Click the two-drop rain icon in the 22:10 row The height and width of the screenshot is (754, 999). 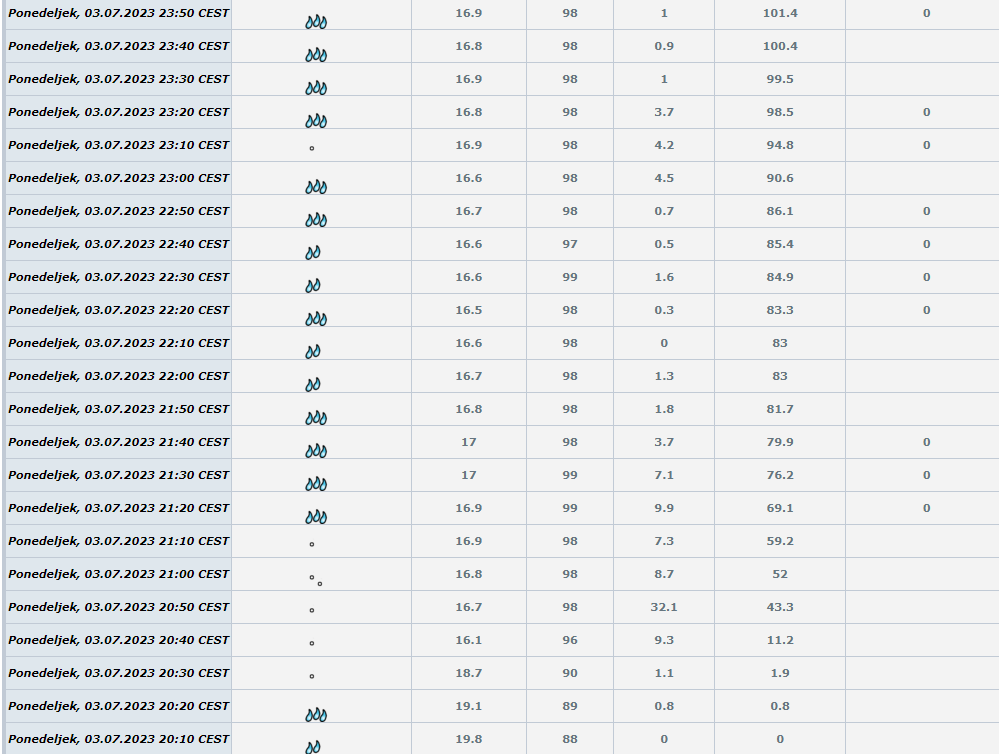click(x=313, y=352)
